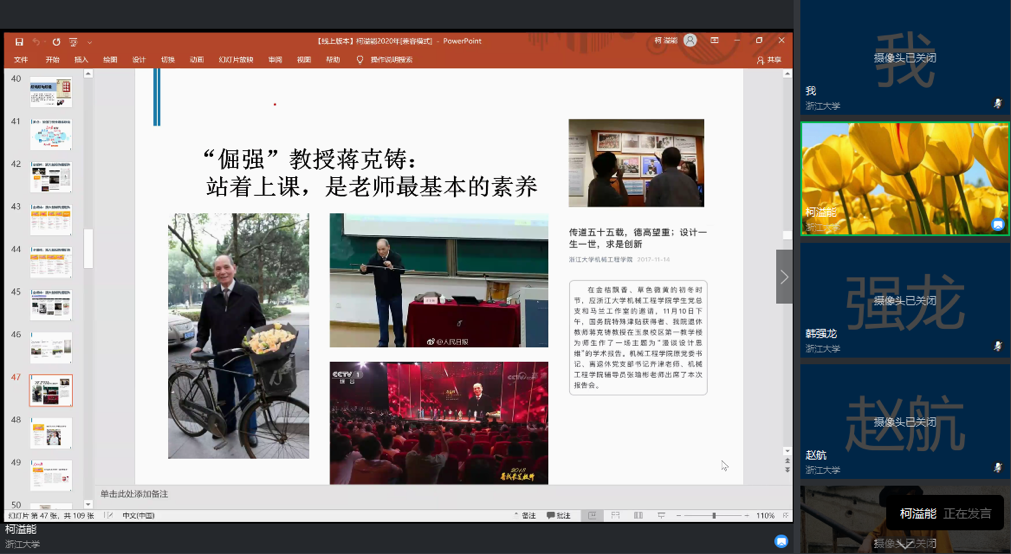Toggle normal view button in status bar
Image resolution: width=1011 pixels, height=554 pixels.
(592, 515)
